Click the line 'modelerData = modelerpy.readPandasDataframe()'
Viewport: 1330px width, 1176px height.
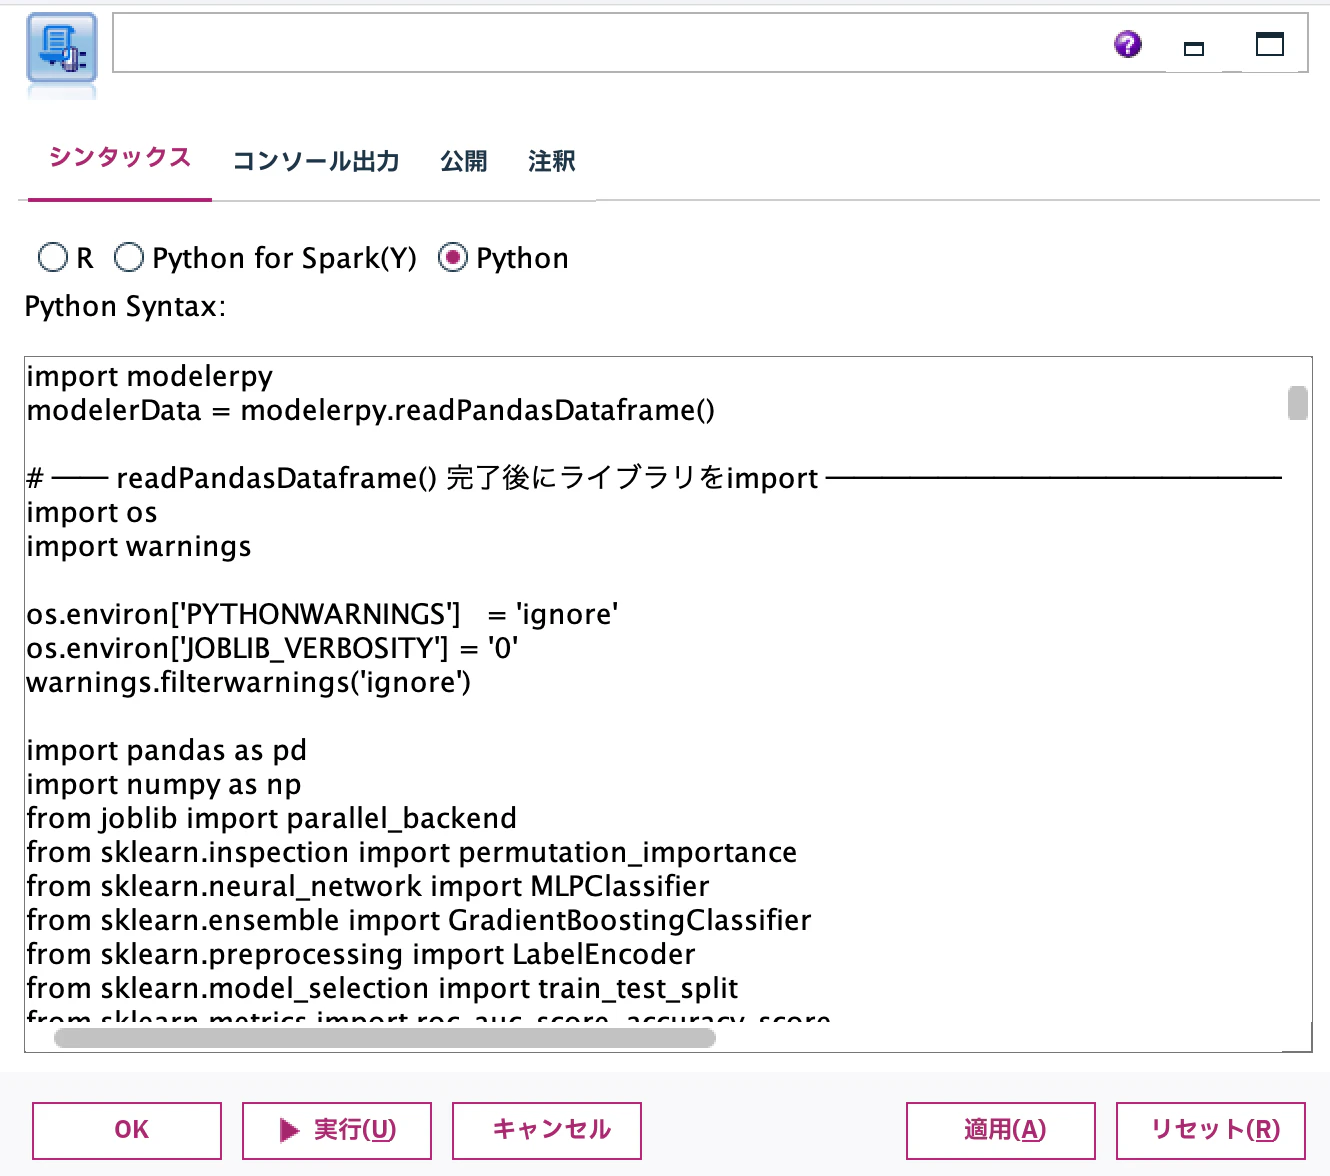tap(371, 410)
